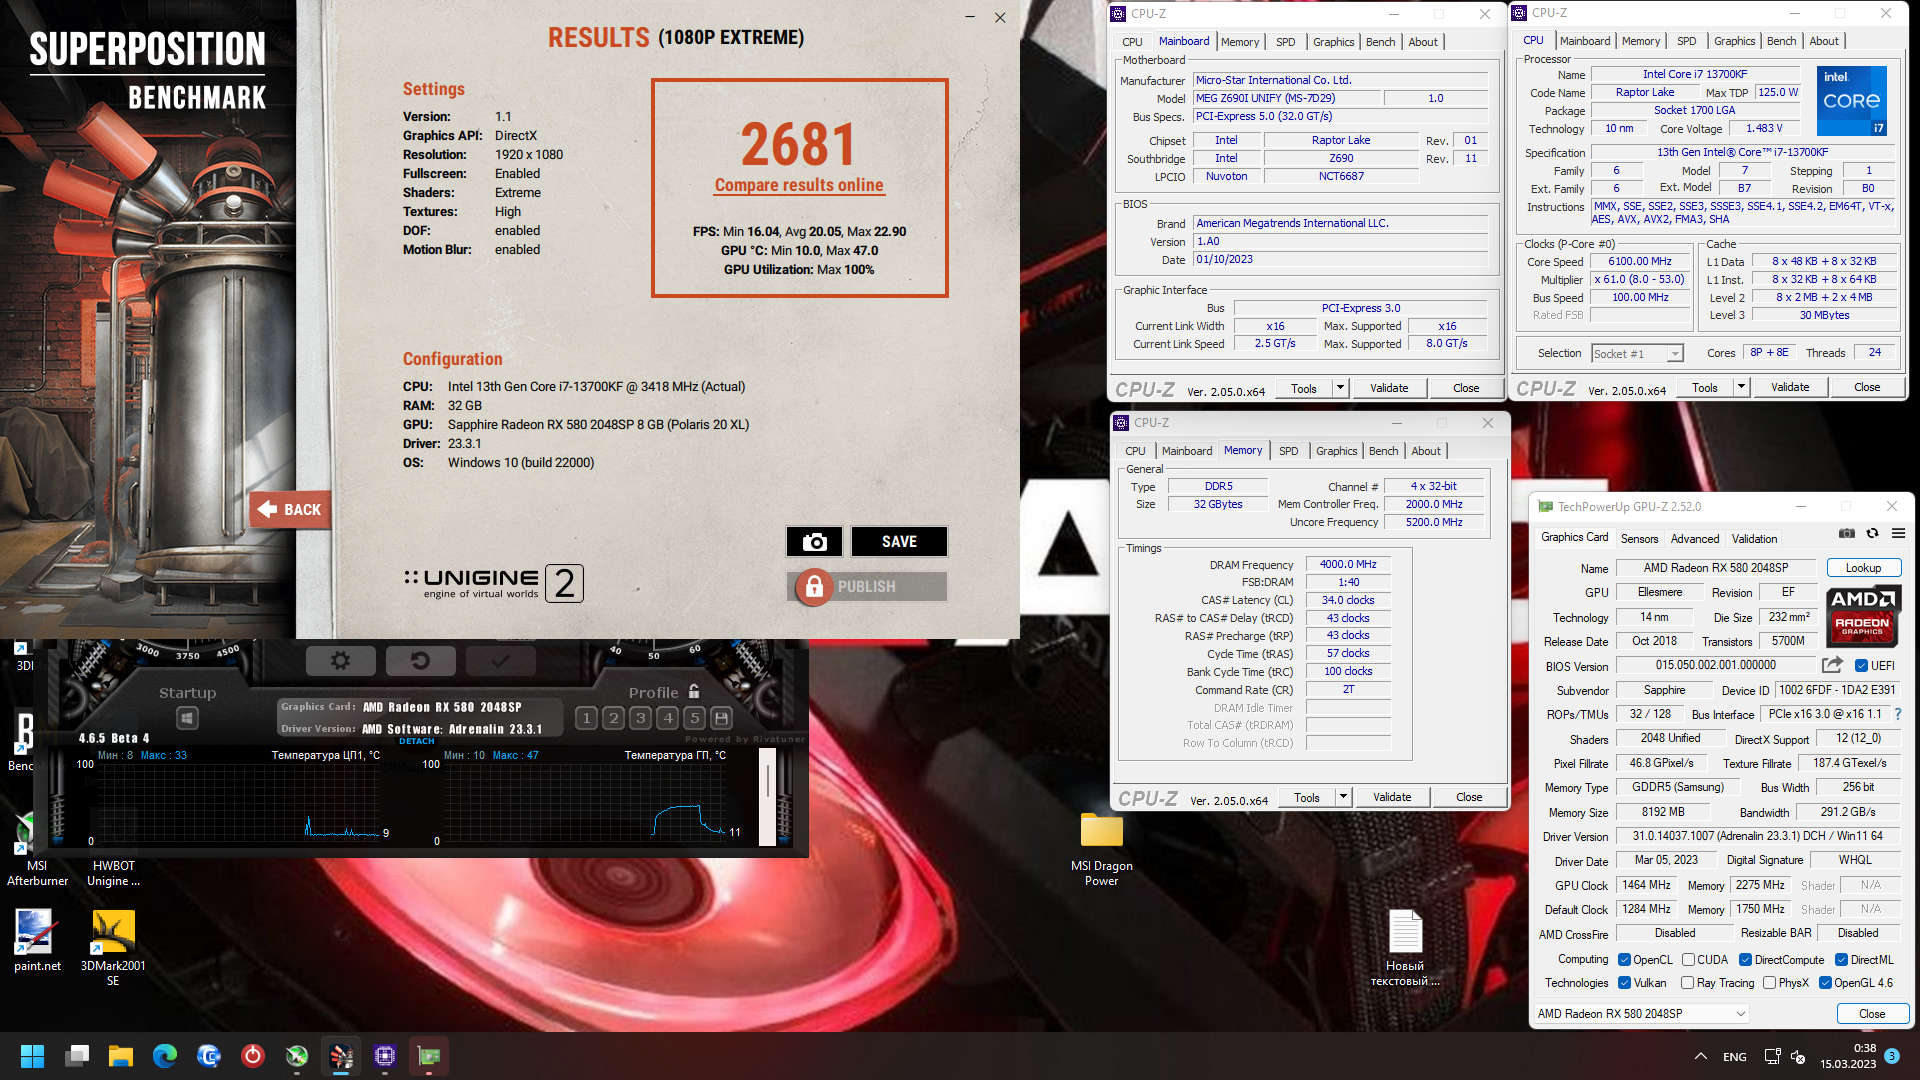Screen dimensions: 1920x1080
Task: Open Task View on taskbar
Action: 77,1056
